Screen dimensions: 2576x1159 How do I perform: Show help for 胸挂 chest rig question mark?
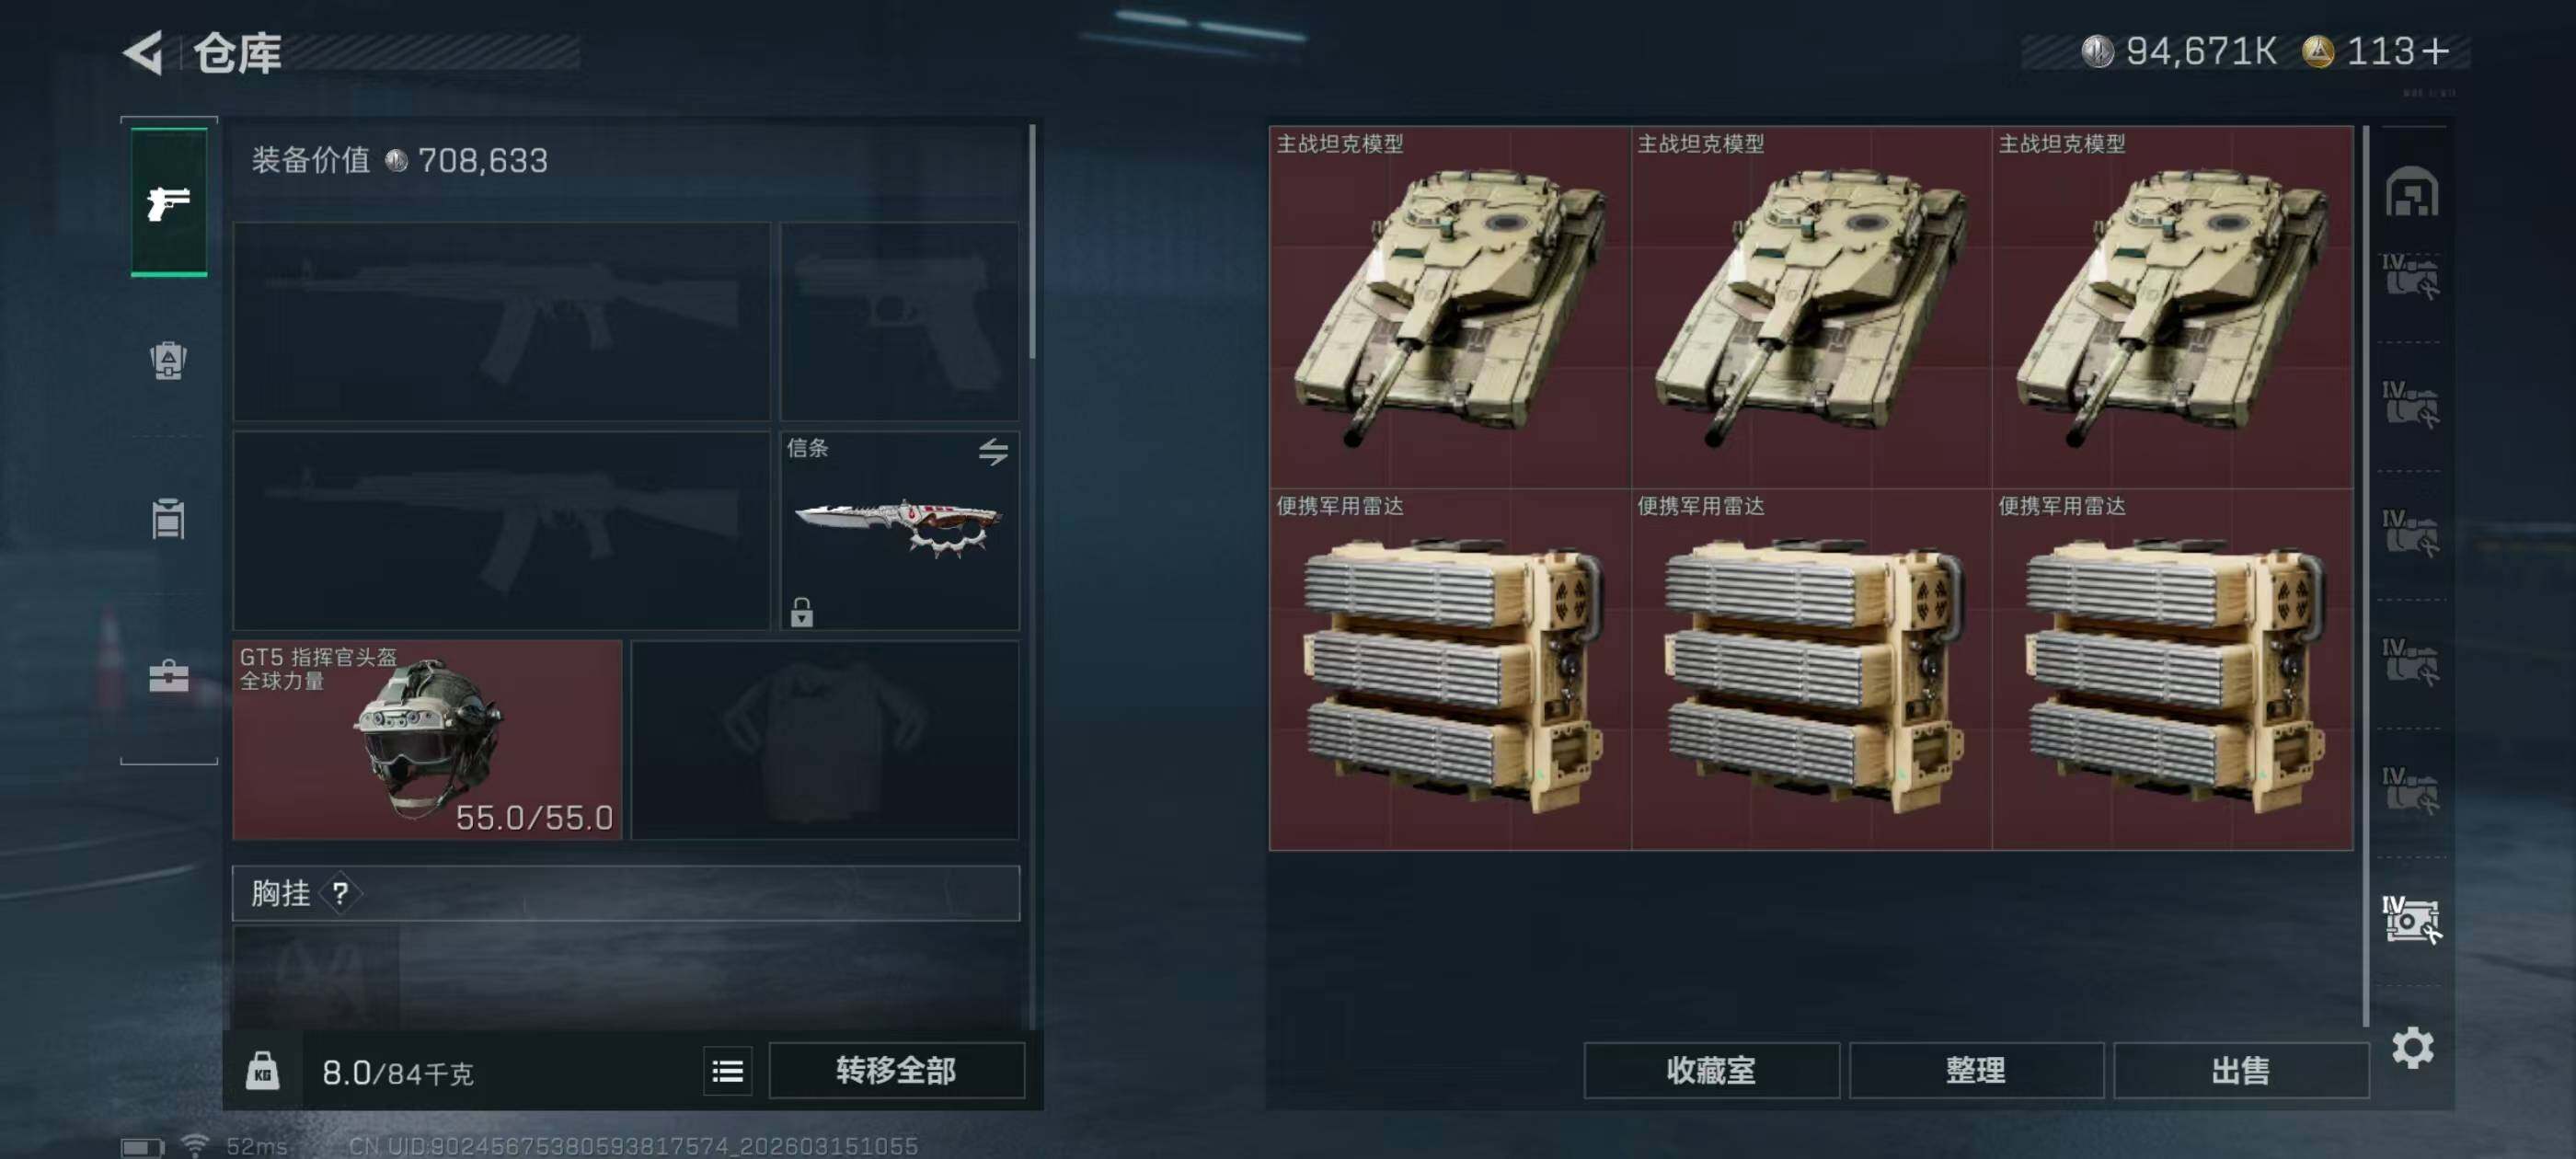pos(340,893)
